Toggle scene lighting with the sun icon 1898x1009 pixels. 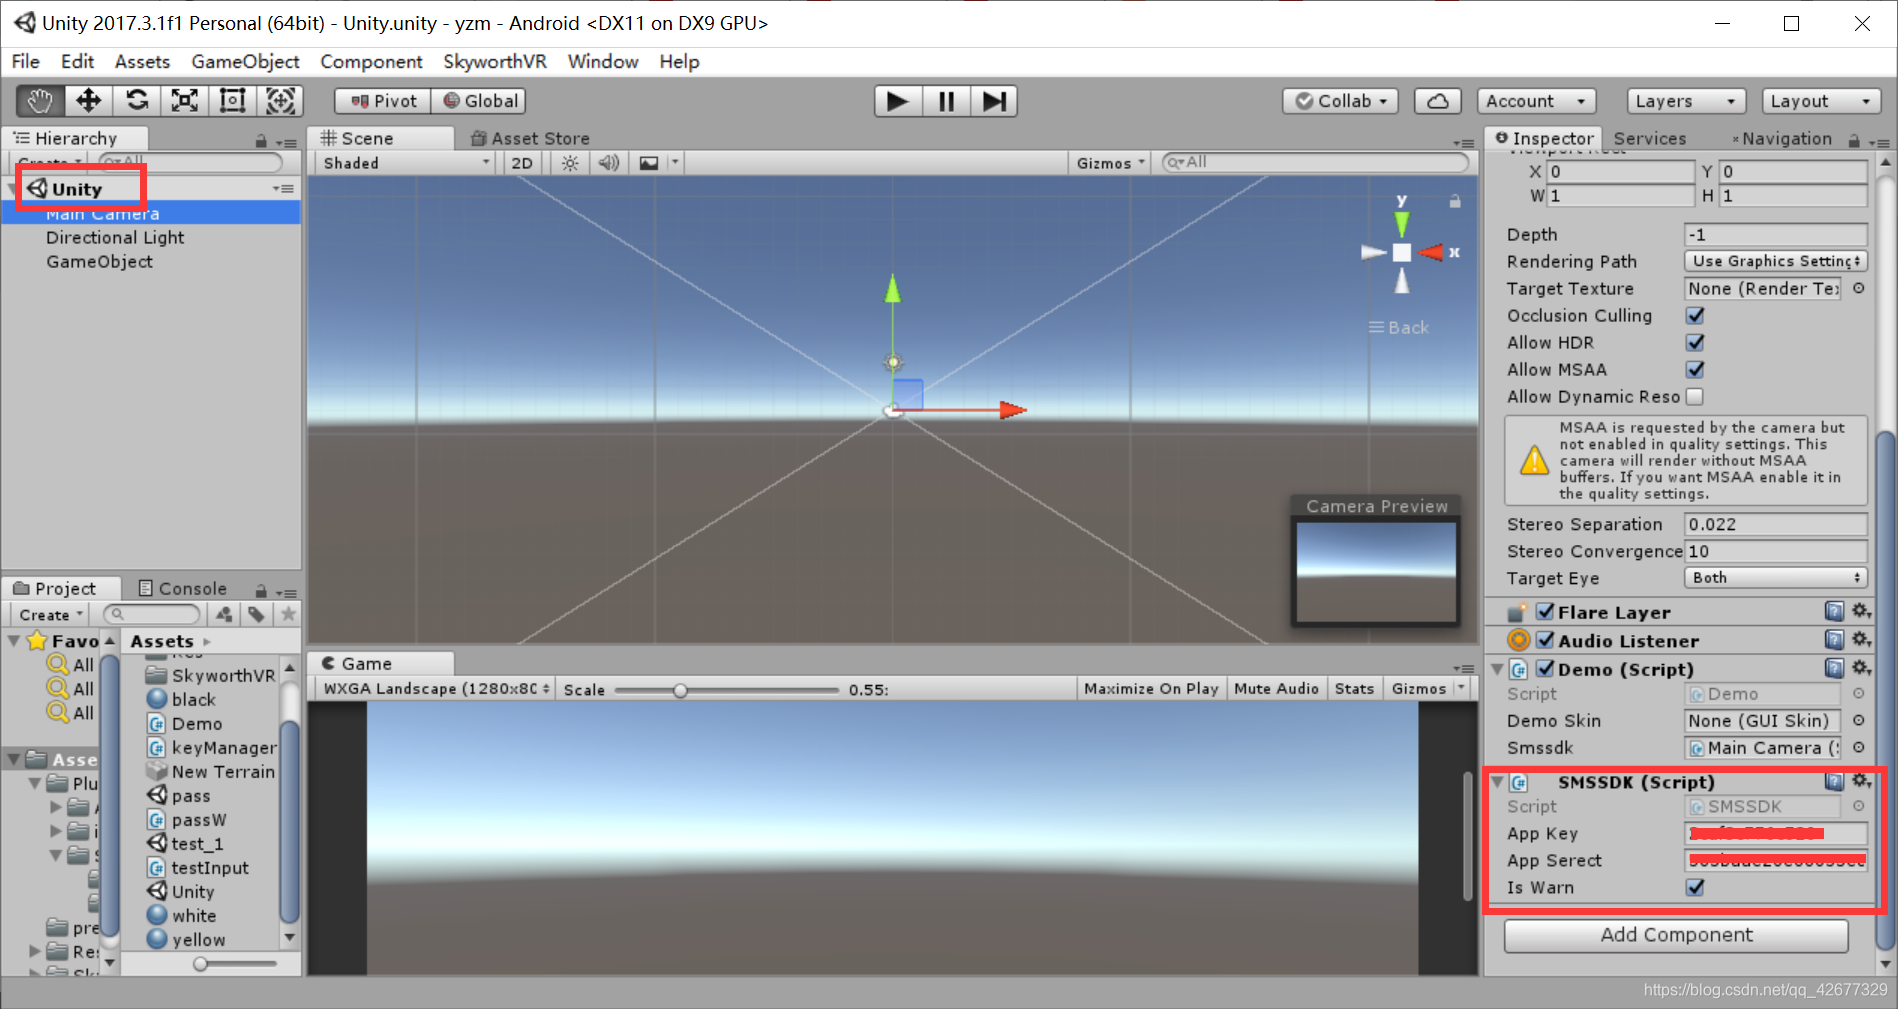569,162
